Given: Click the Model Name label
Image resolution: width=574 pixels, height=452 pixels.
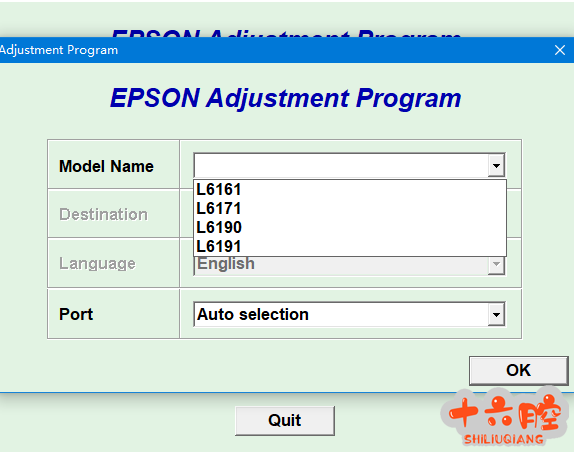Looking at the screenshot, I should click(106, 167).
